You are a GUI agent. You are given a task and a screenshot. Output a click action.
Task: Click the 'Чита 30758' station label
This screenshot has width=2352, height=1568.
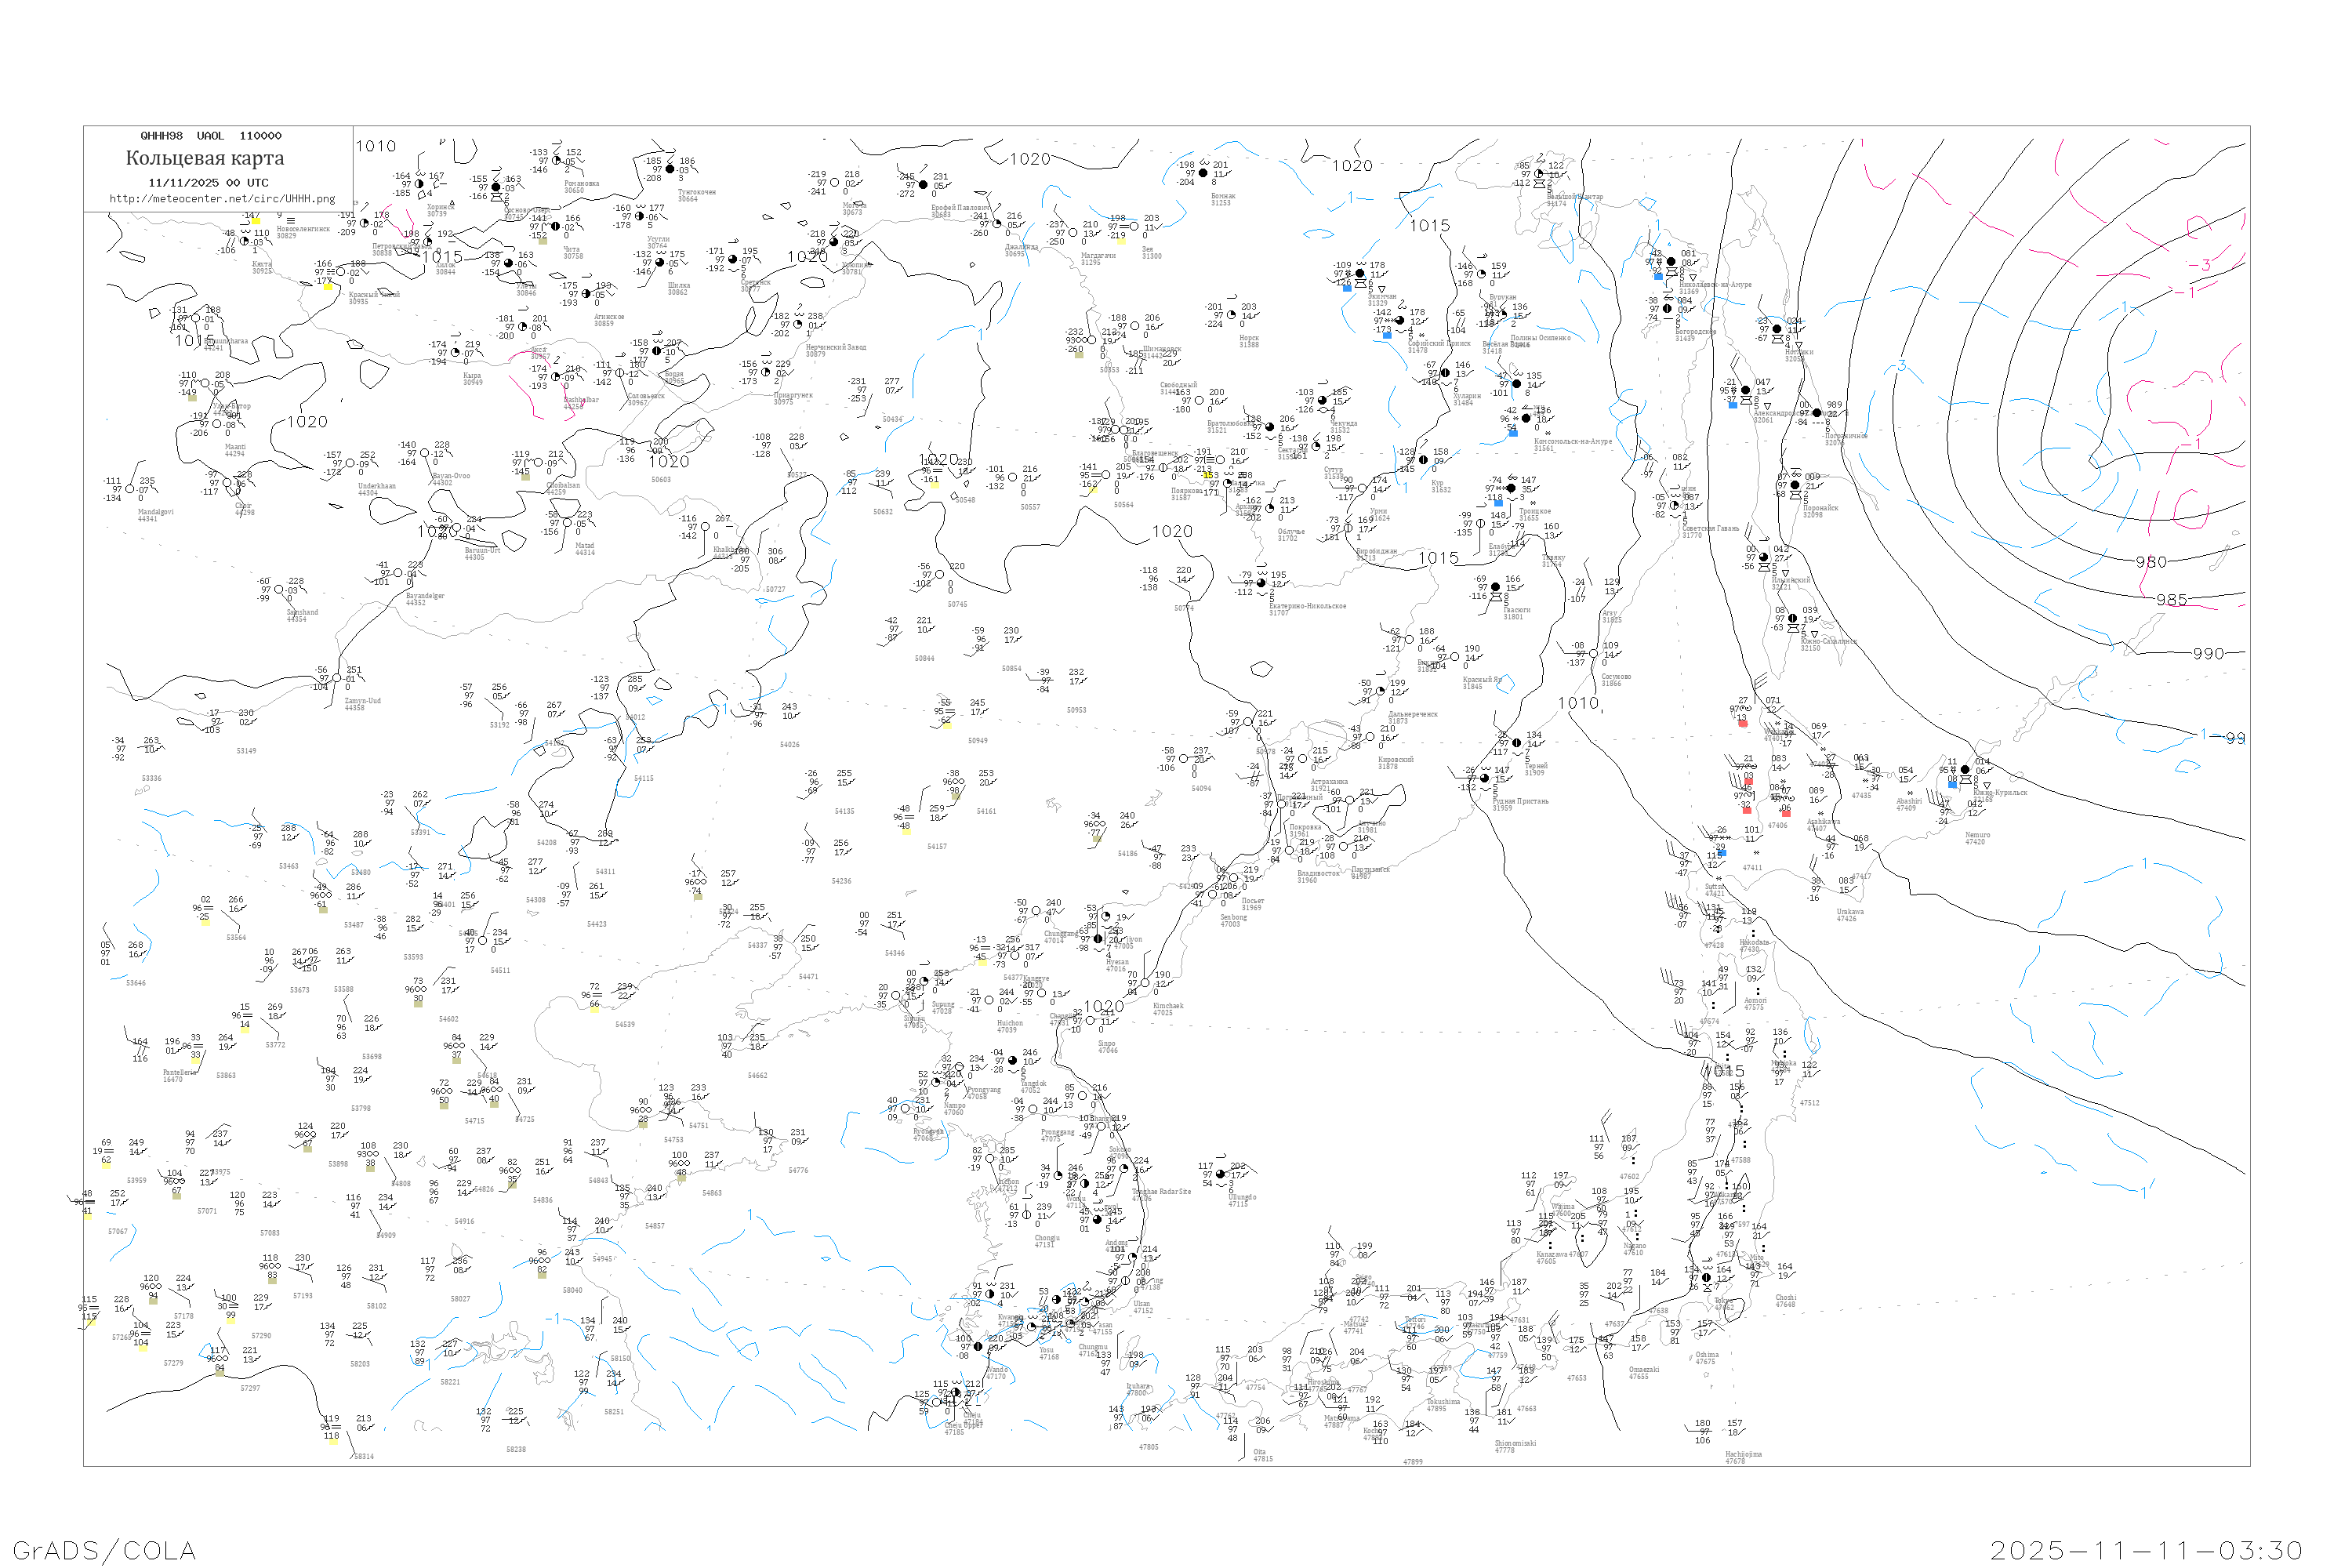(x=572, y=252)
